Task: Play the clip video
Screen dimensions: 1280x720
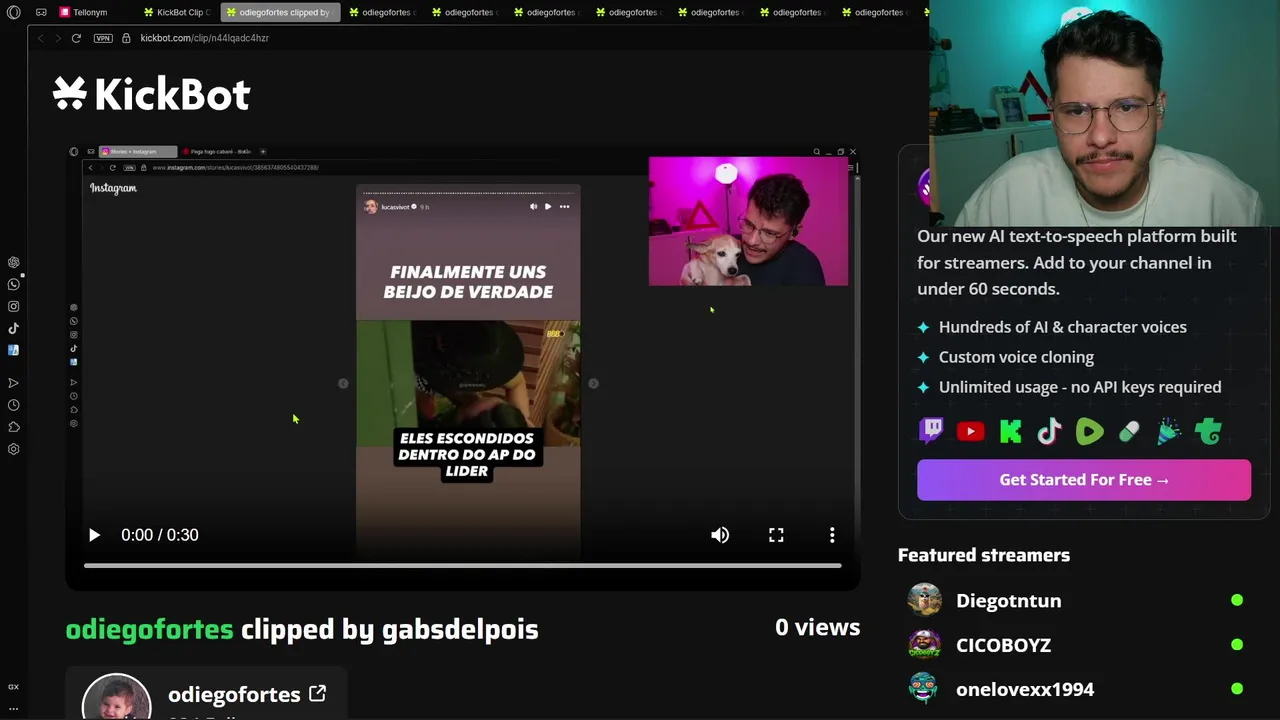Action: point(94,535)
